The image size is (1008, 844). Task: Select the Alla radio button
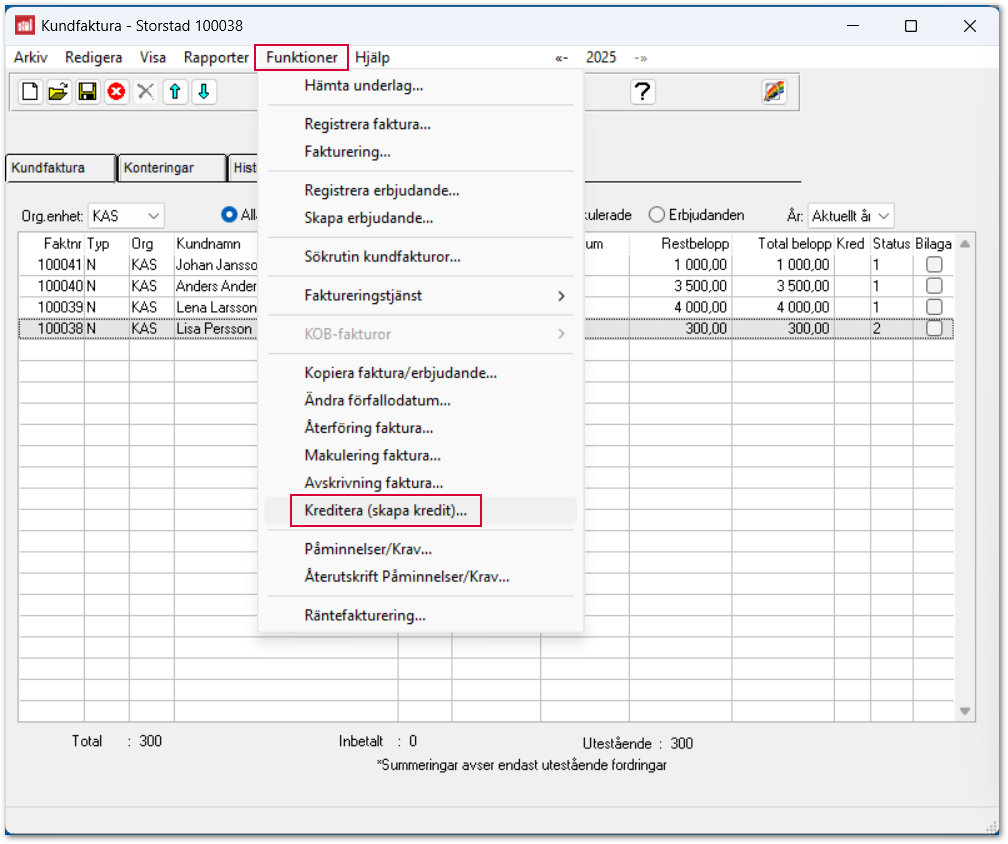[x=229, y=215]
